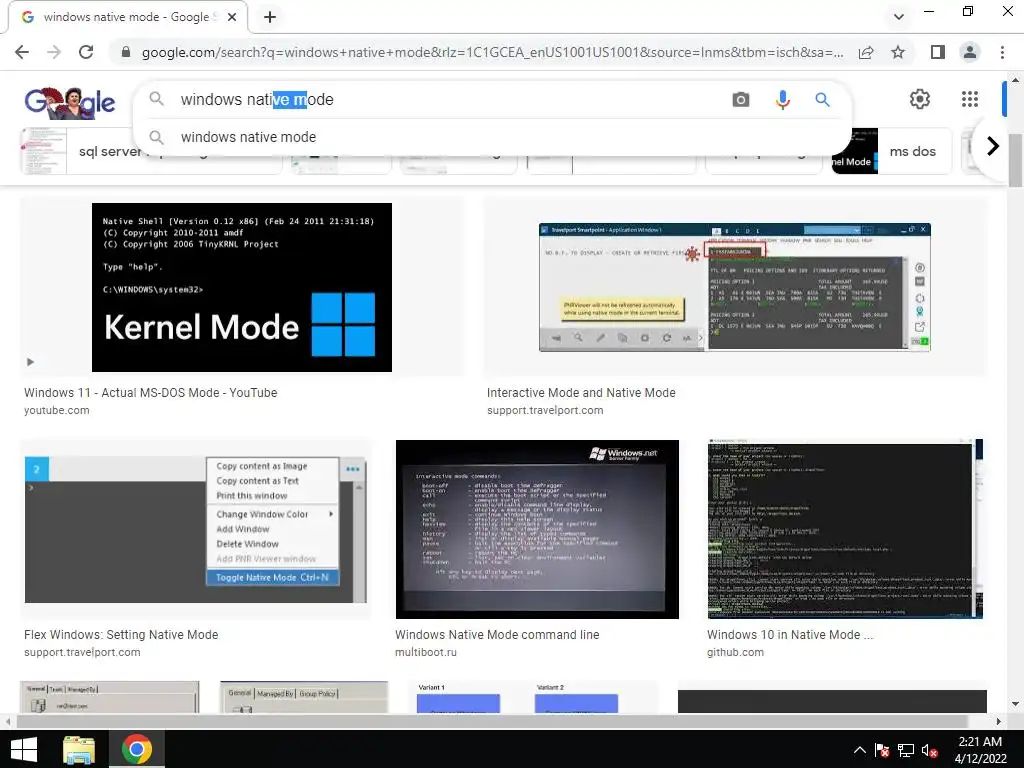Open the clock showing 2:21 AM
The width and height of the screenshot is (1024, 768).
980,750
